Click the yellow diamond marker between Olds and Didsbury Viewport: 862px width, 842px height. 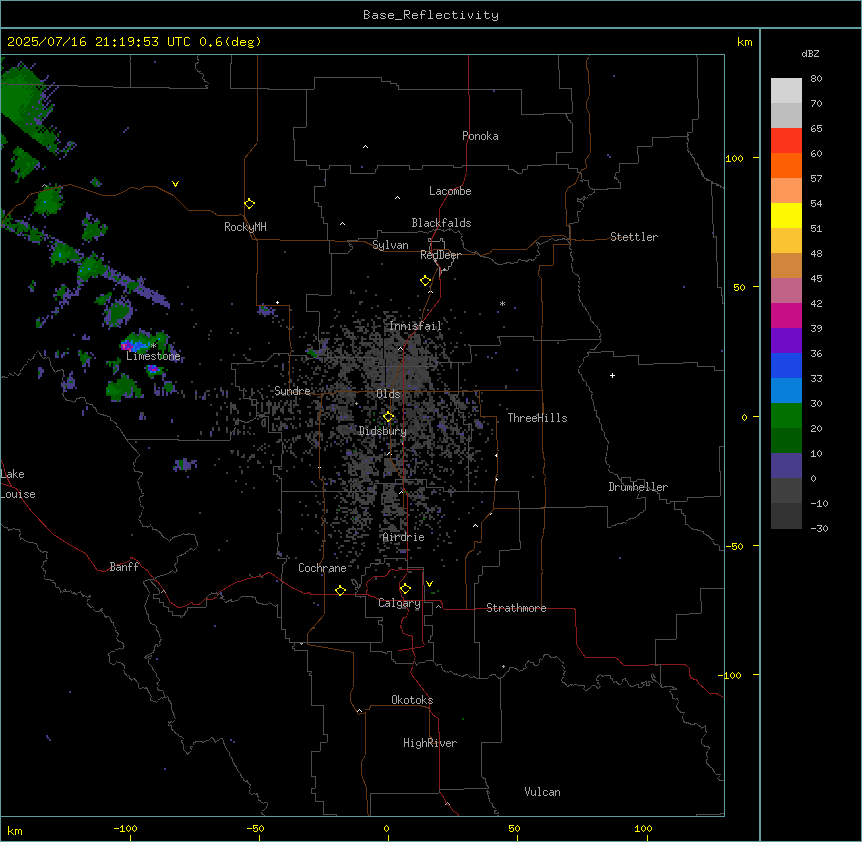[389, 416]
